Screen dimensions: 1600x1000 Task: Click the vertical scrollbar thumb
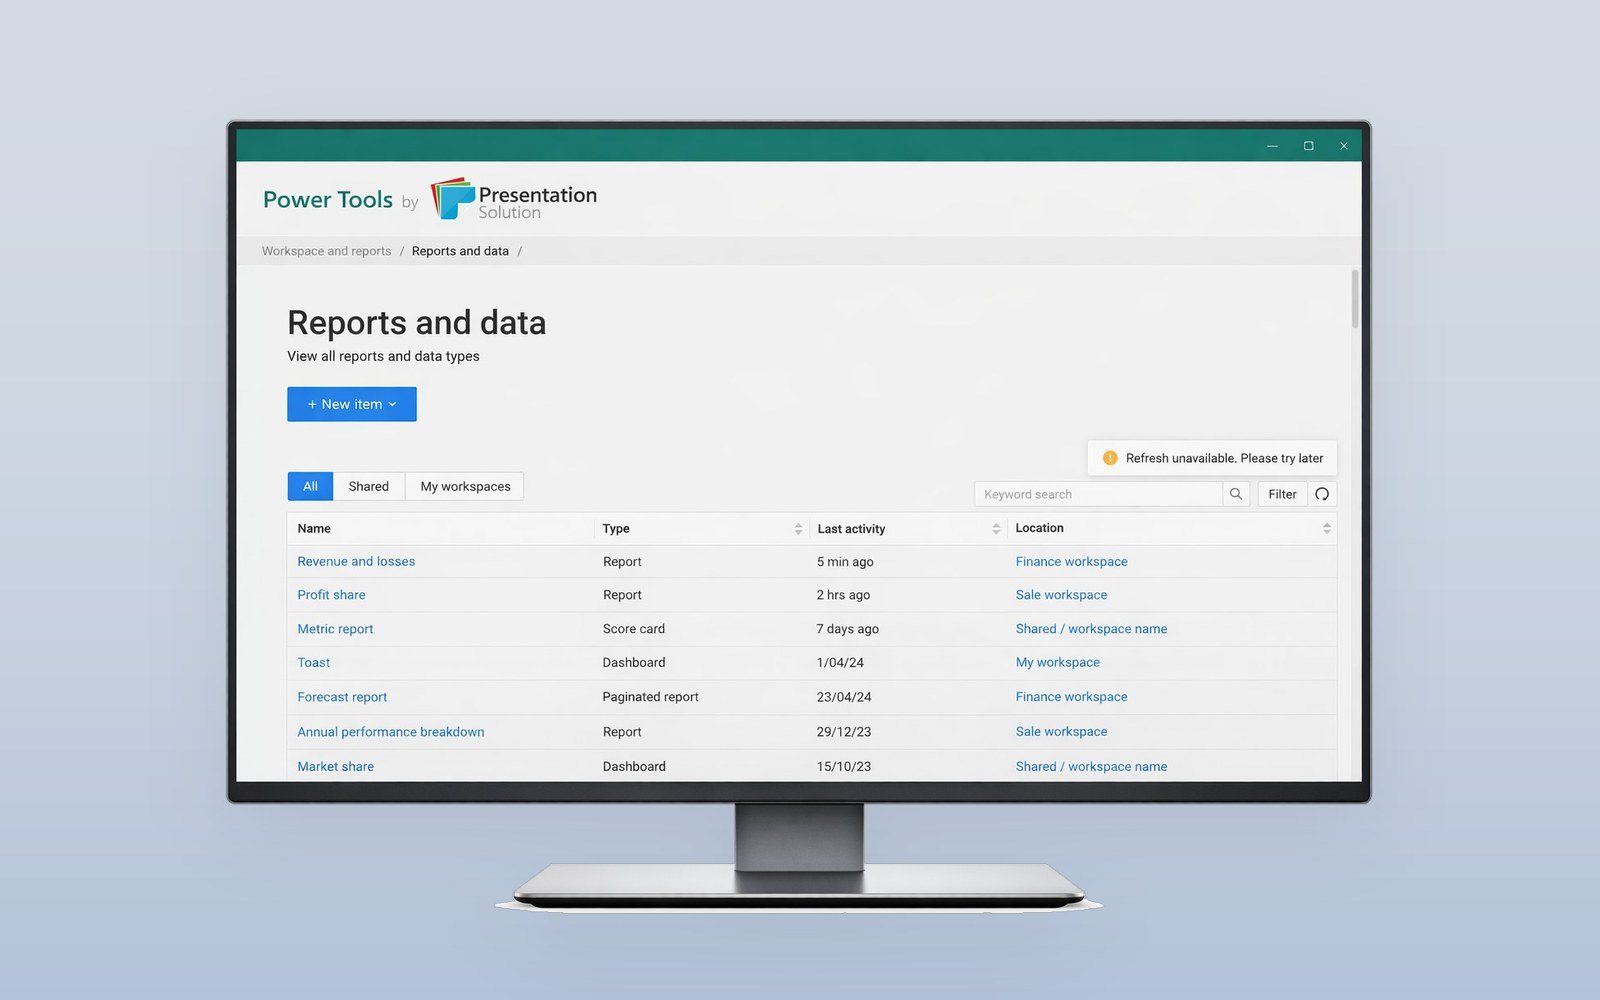[x=1355, y=299]
